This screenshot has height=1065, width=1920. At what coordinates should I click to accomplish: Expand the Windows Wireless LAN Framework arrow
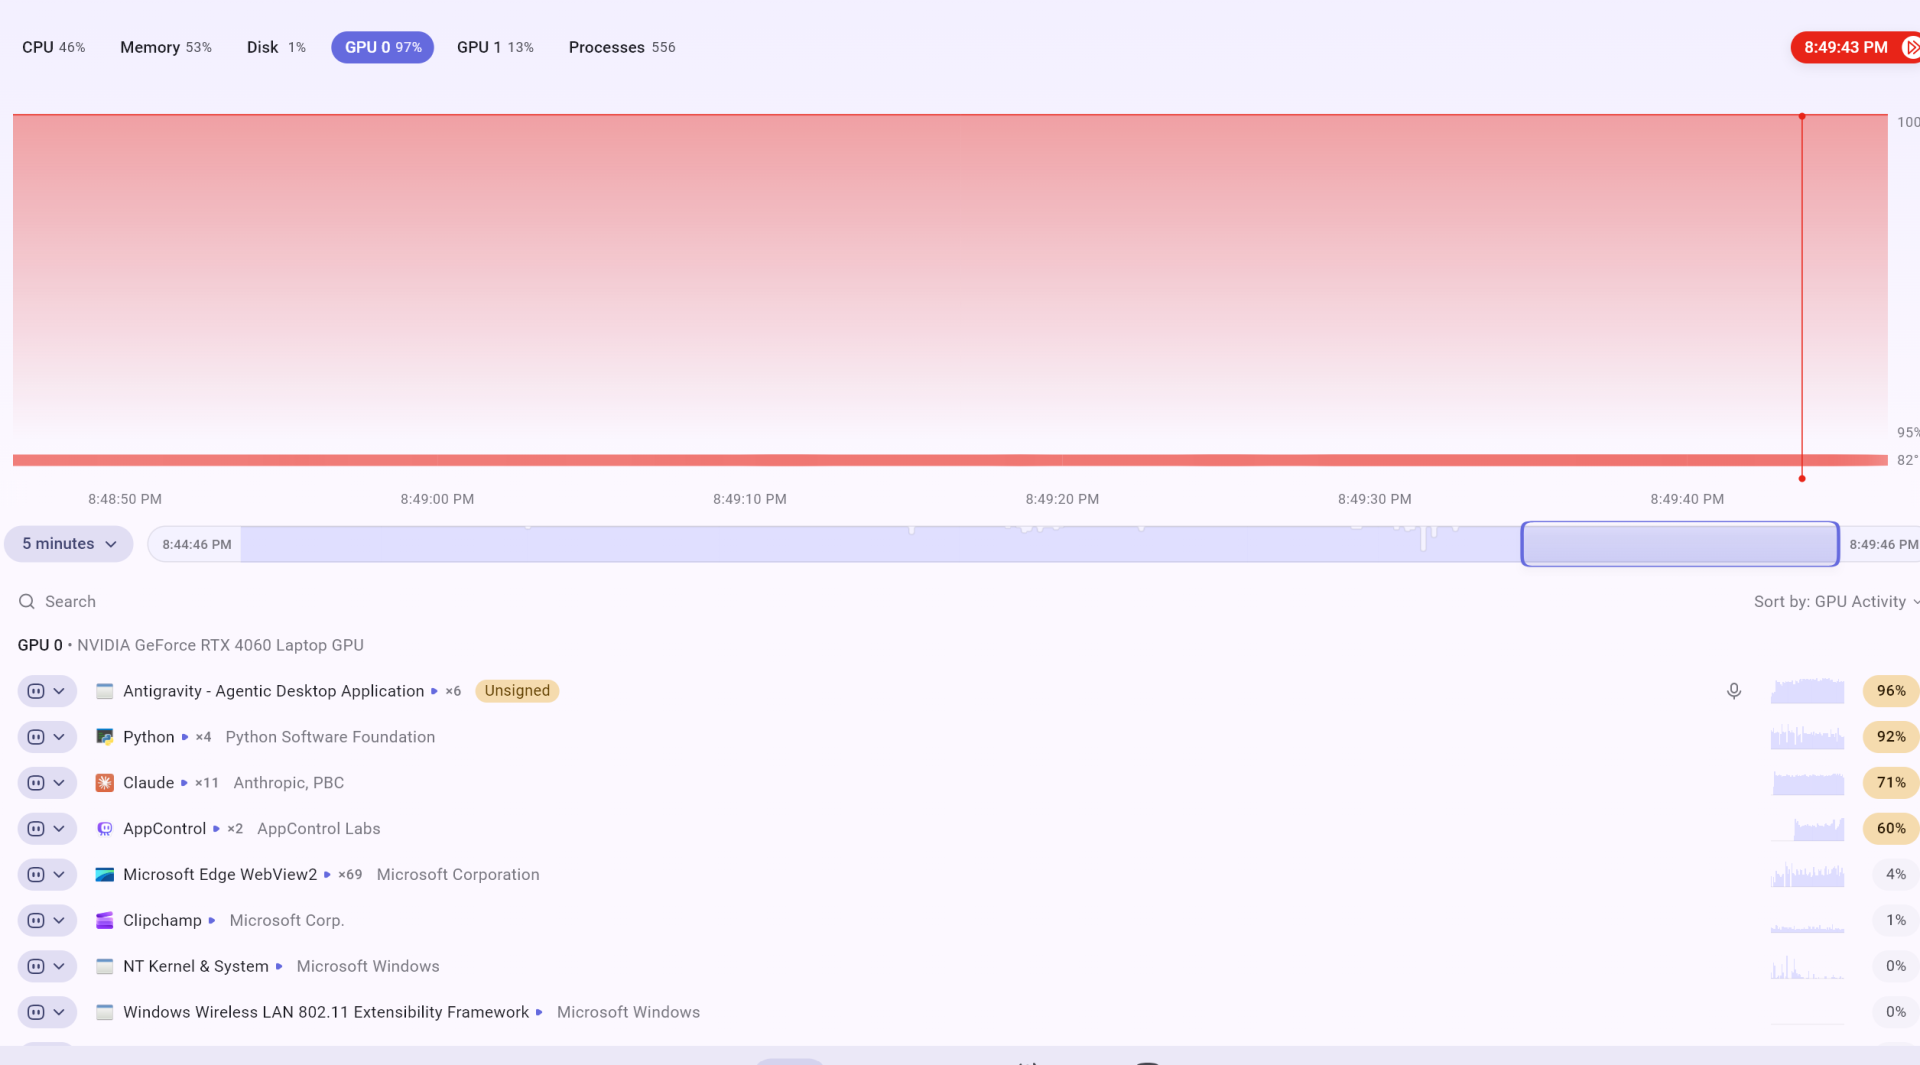pos(539,1013)
